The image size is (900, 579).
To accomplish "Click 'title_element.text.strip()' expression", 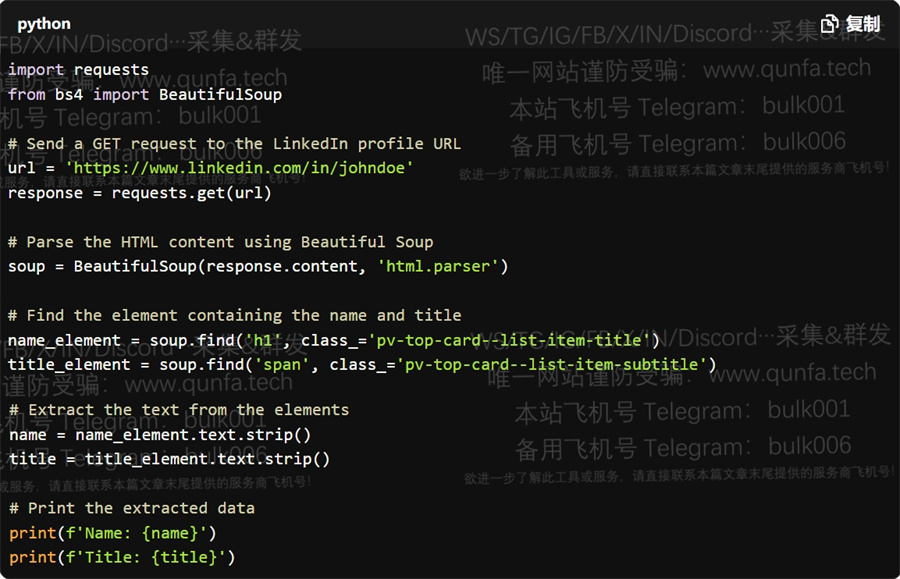I will [x=207, y=458].
